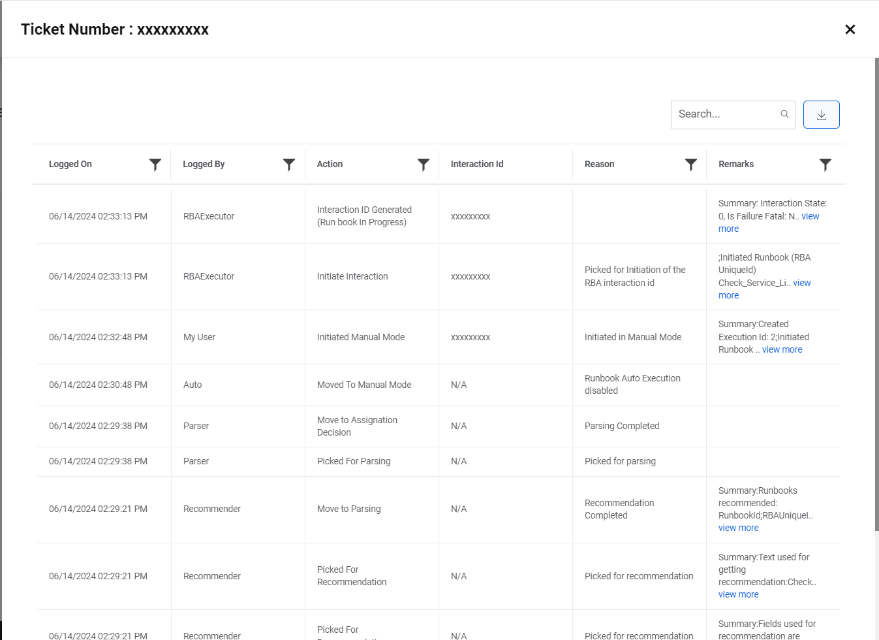879x640 pixels.
Task: Open the Remarks column filter
Action: [825, 164]
